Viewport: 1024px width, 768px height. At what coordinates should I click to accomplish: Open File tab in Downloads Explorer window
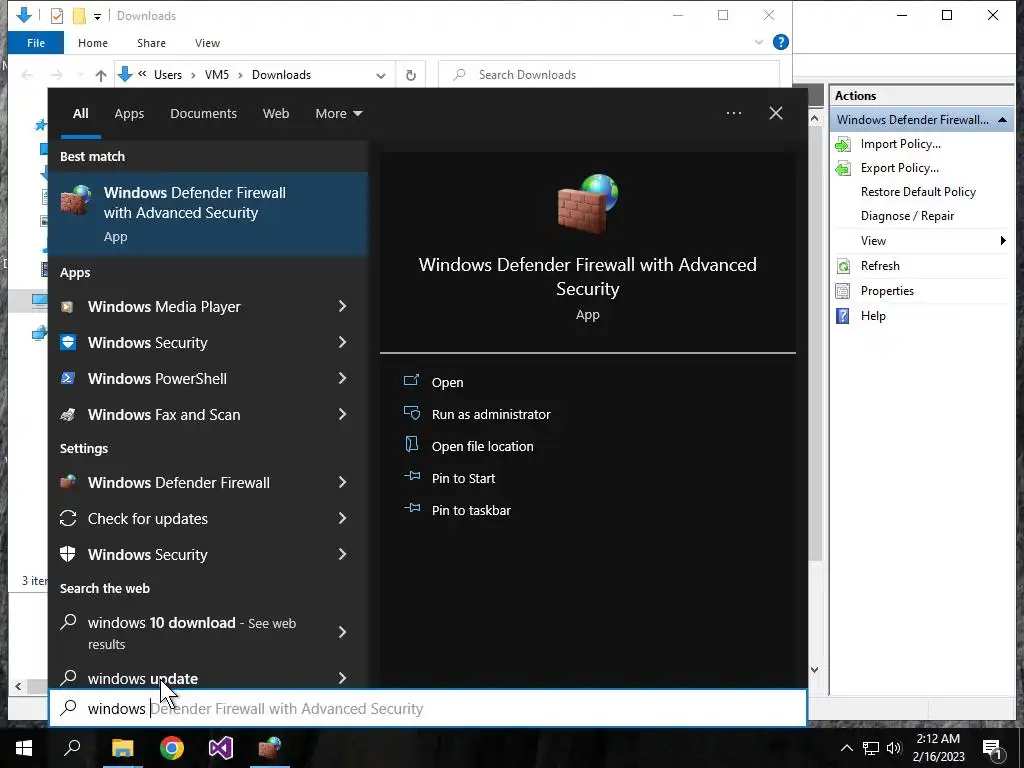point(36,43)
